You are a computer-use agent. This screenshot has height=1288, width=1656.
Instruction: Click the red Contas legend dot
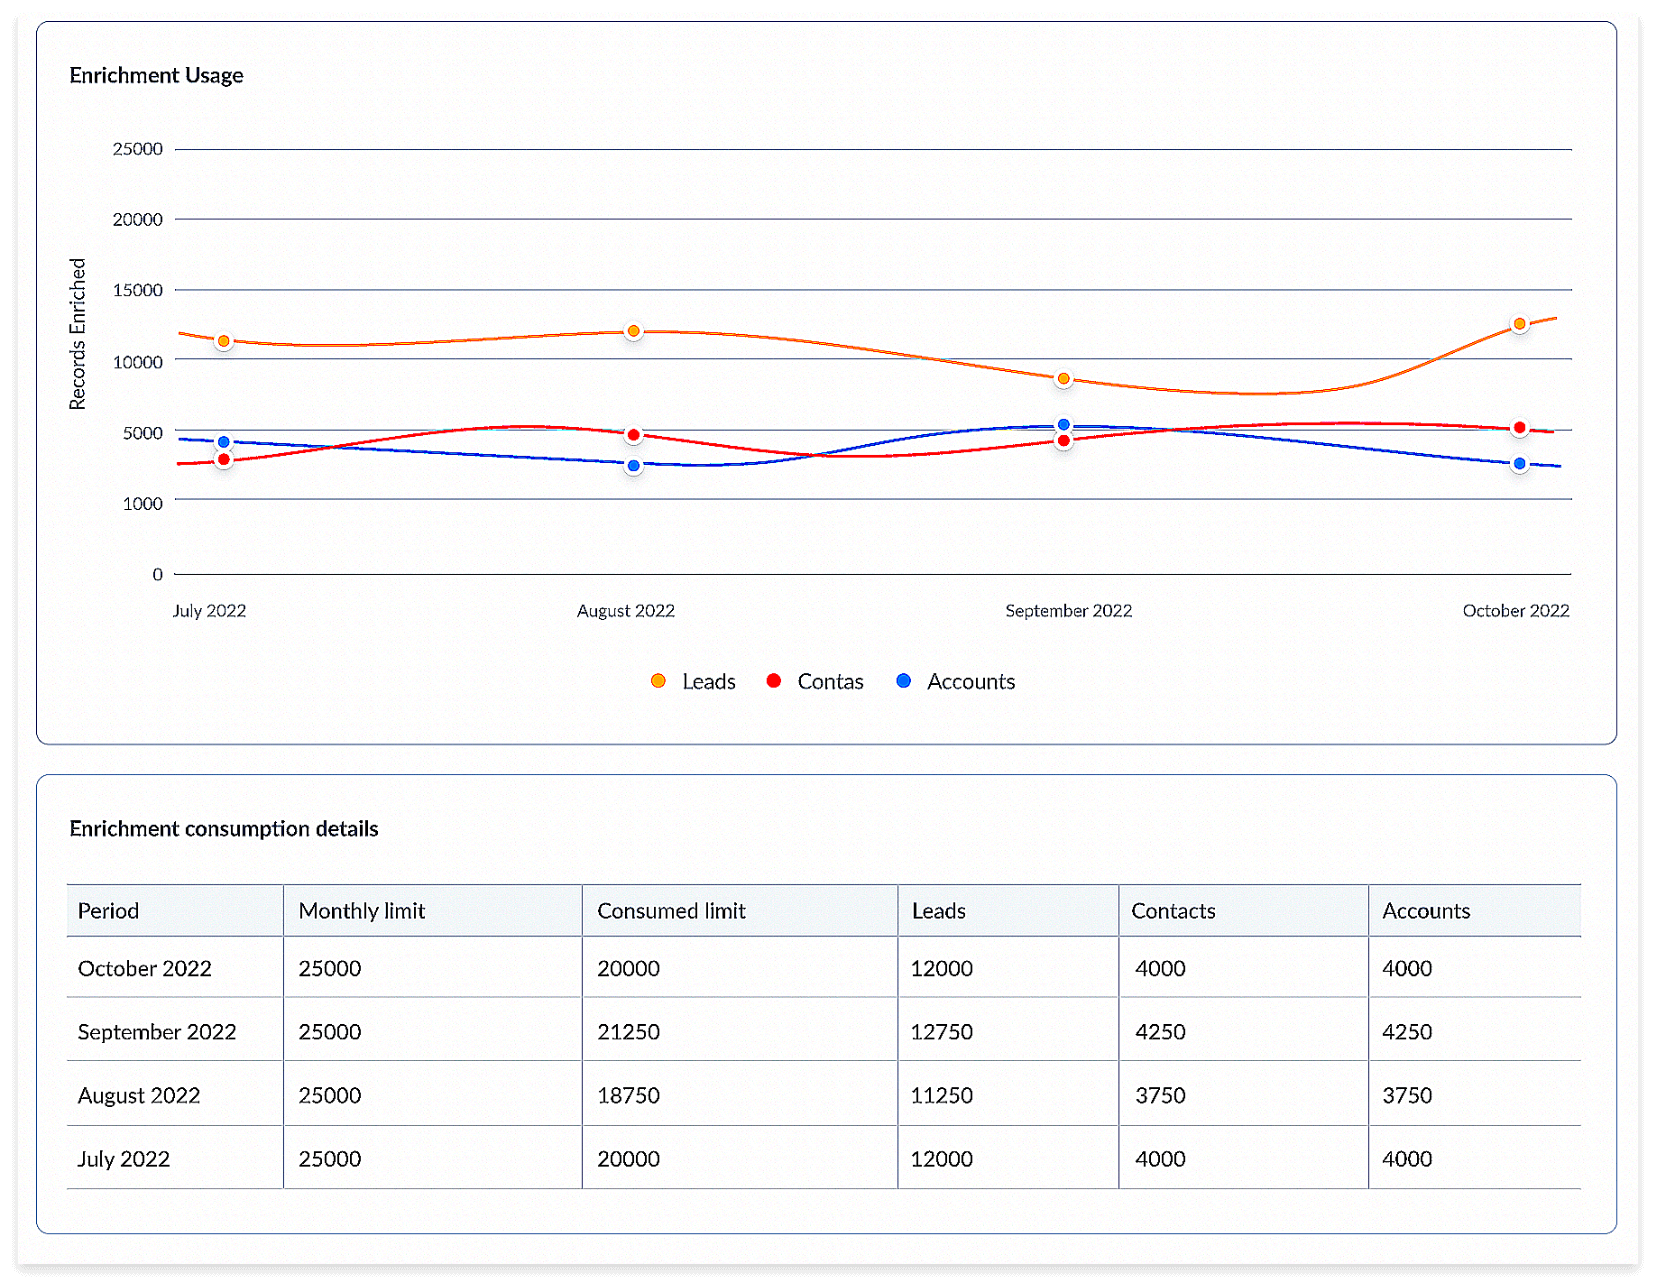coord(773,681)
